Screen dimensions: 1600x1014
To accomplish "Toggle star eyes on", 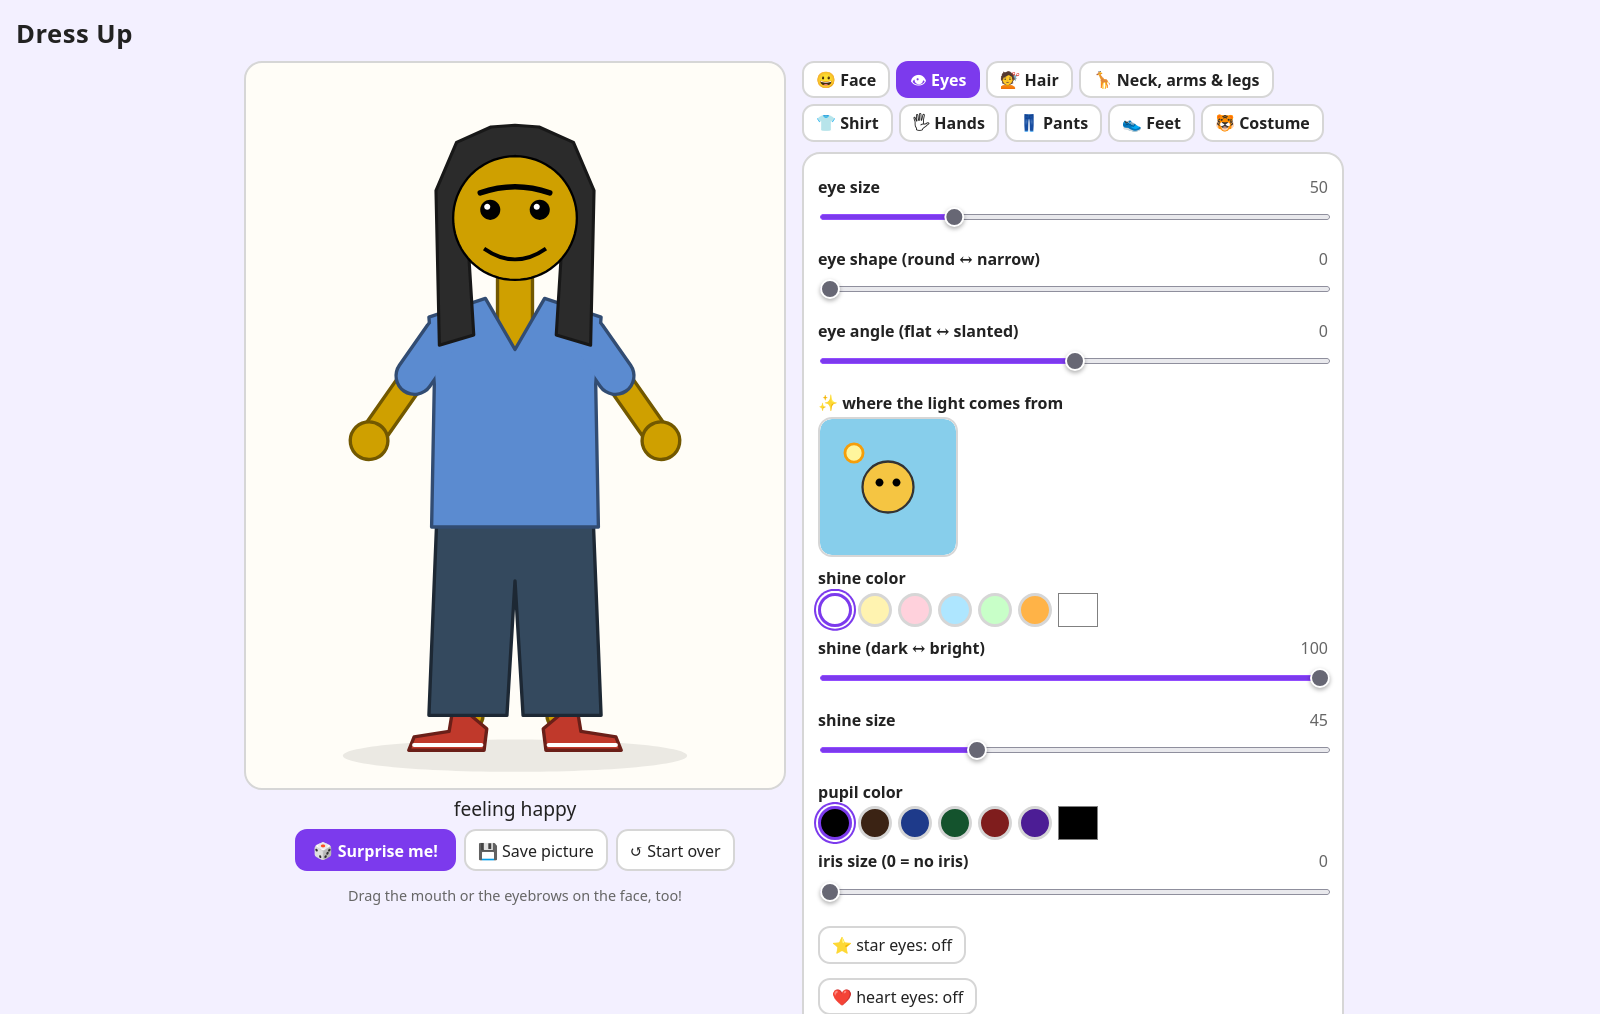I will 892,945.
